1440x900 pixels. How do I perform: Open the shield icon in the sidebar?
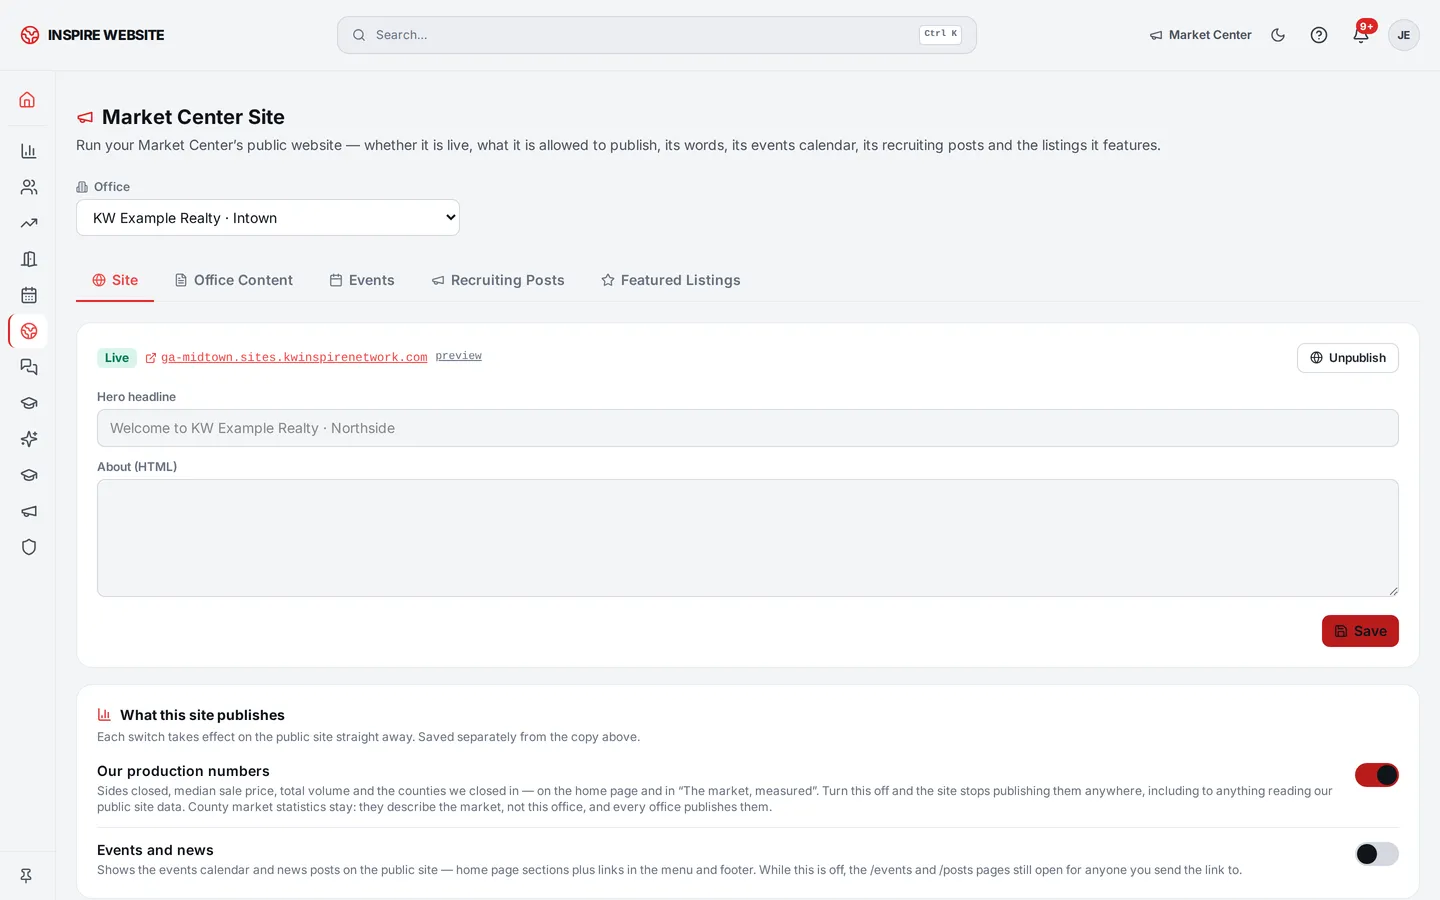[x=28, y=547]
